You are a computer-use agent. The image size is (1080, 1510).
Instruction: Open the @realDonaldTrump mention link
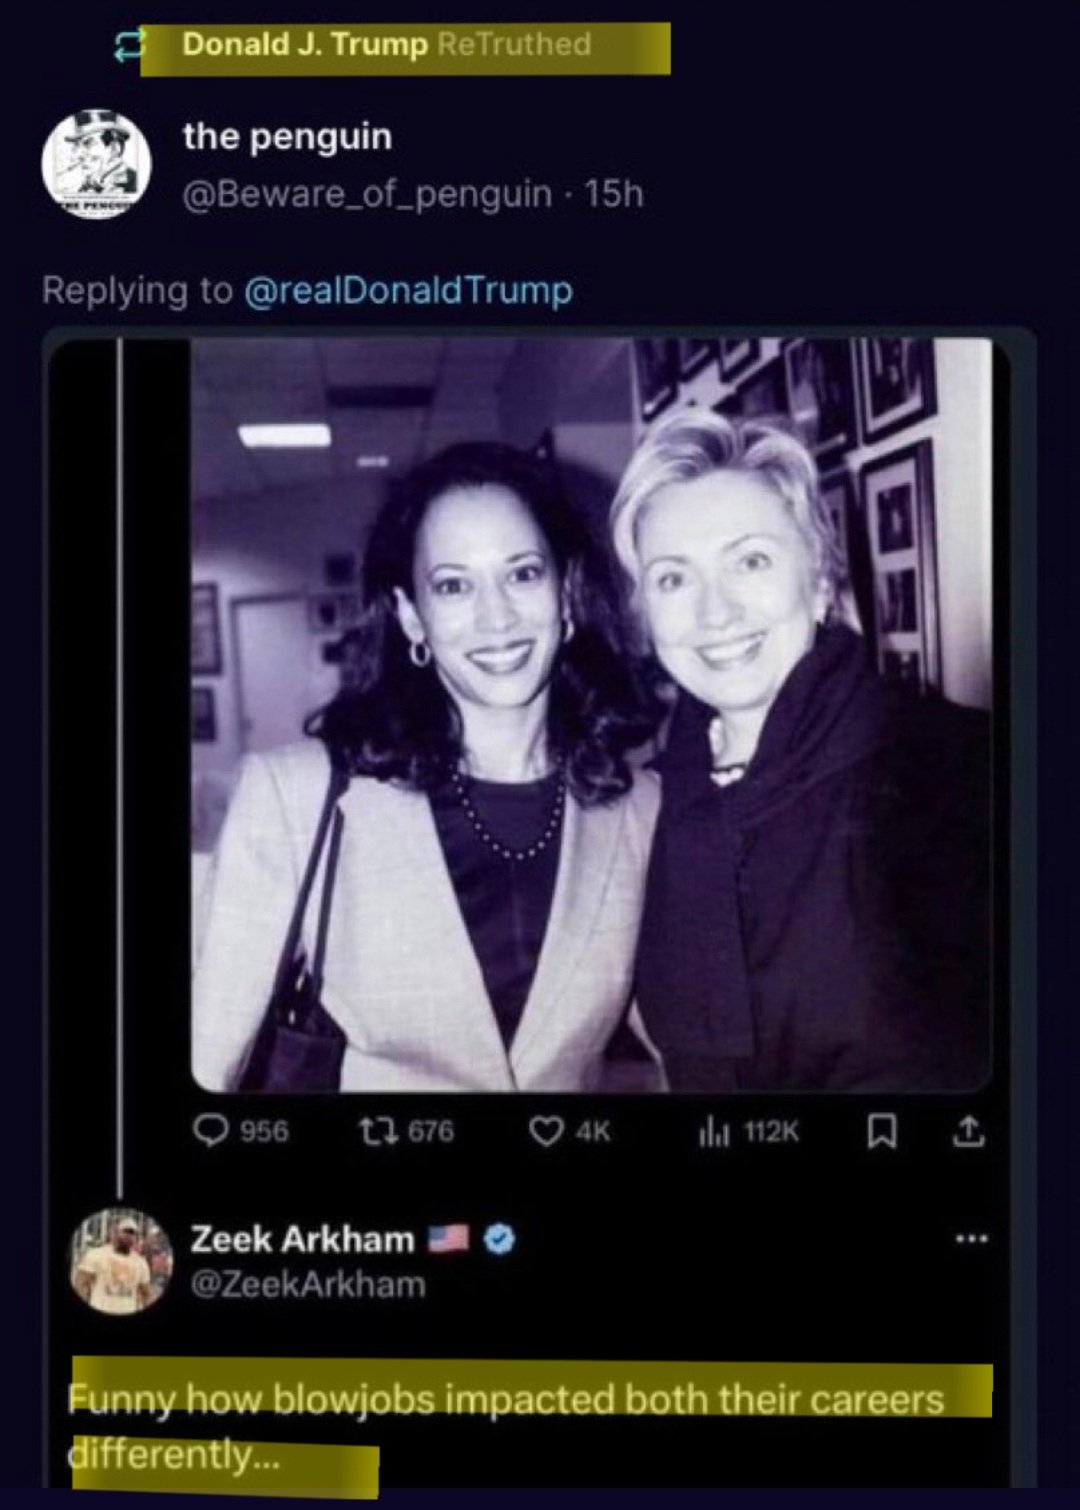click(x=408, y=290)
